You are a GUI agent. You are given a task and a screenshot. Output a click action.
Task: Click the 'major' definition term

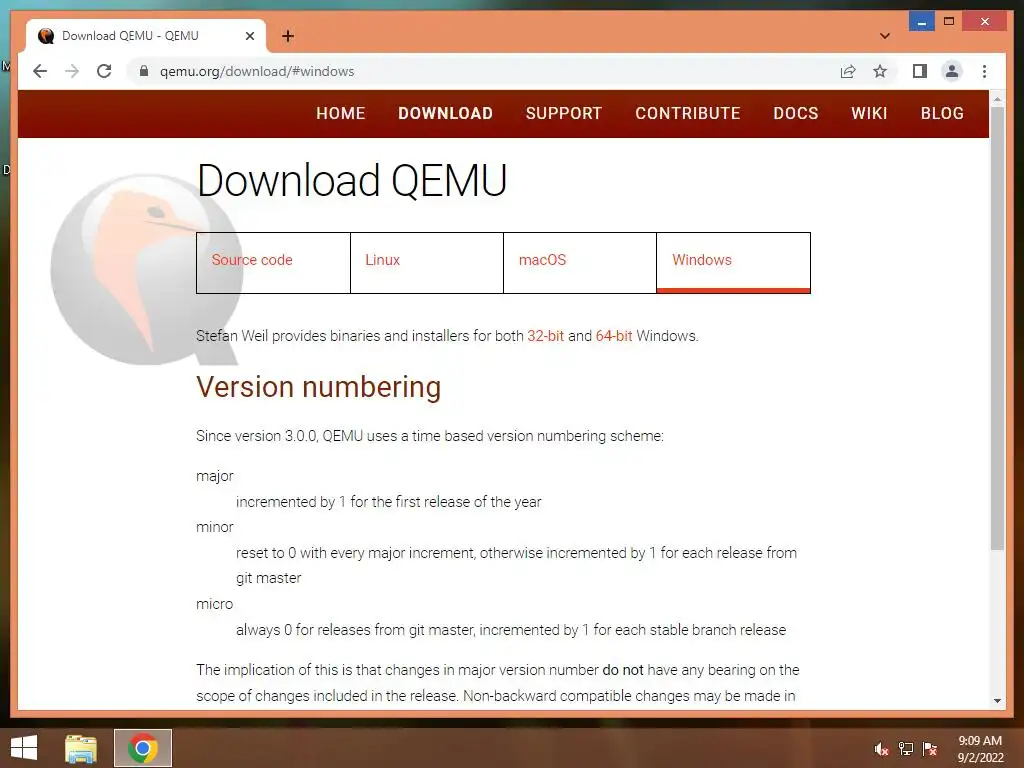click(215, 476)
